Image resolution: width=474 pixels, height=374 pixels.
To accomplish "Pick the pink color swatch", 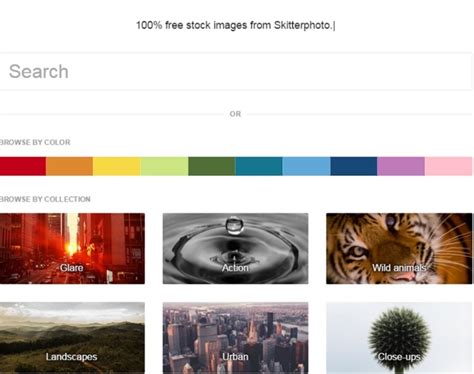I will [x=449, y=166].
